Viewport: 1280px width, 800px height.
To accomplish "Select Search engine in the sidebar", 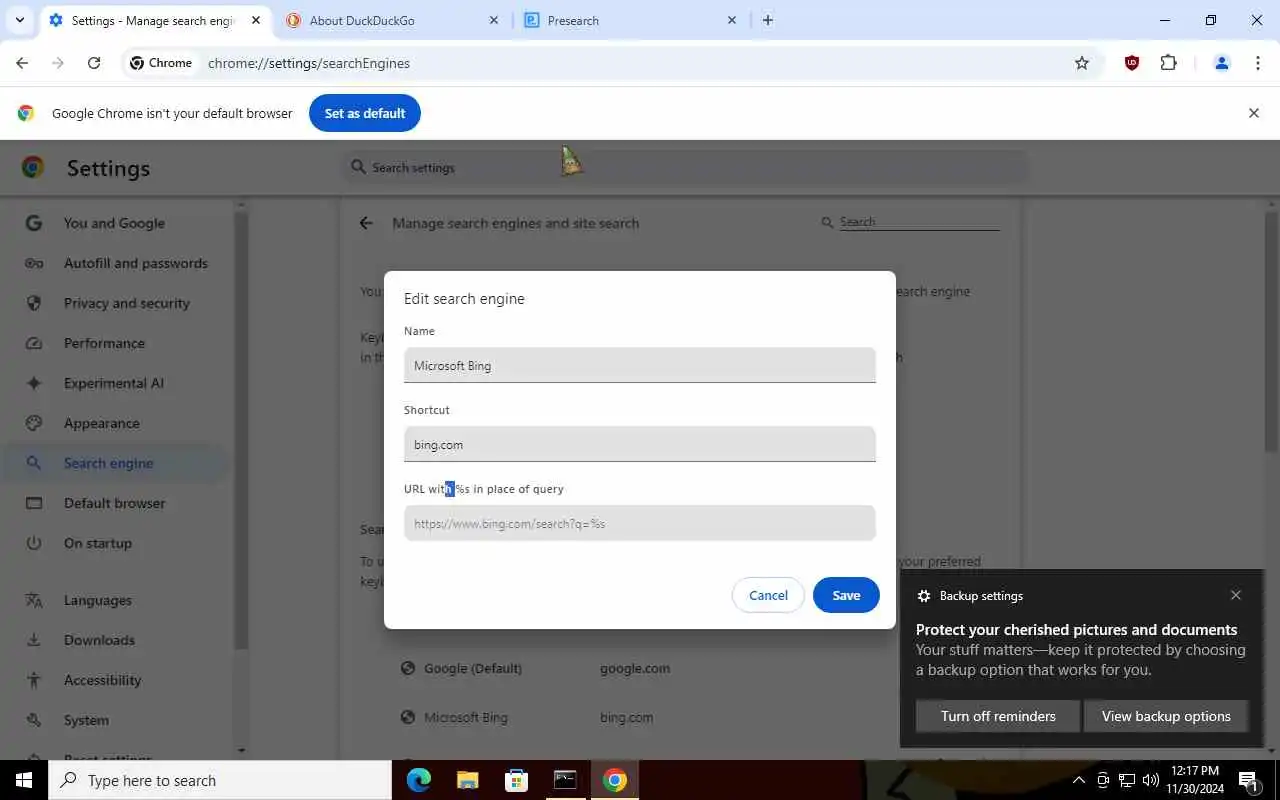I will [114, 463].
